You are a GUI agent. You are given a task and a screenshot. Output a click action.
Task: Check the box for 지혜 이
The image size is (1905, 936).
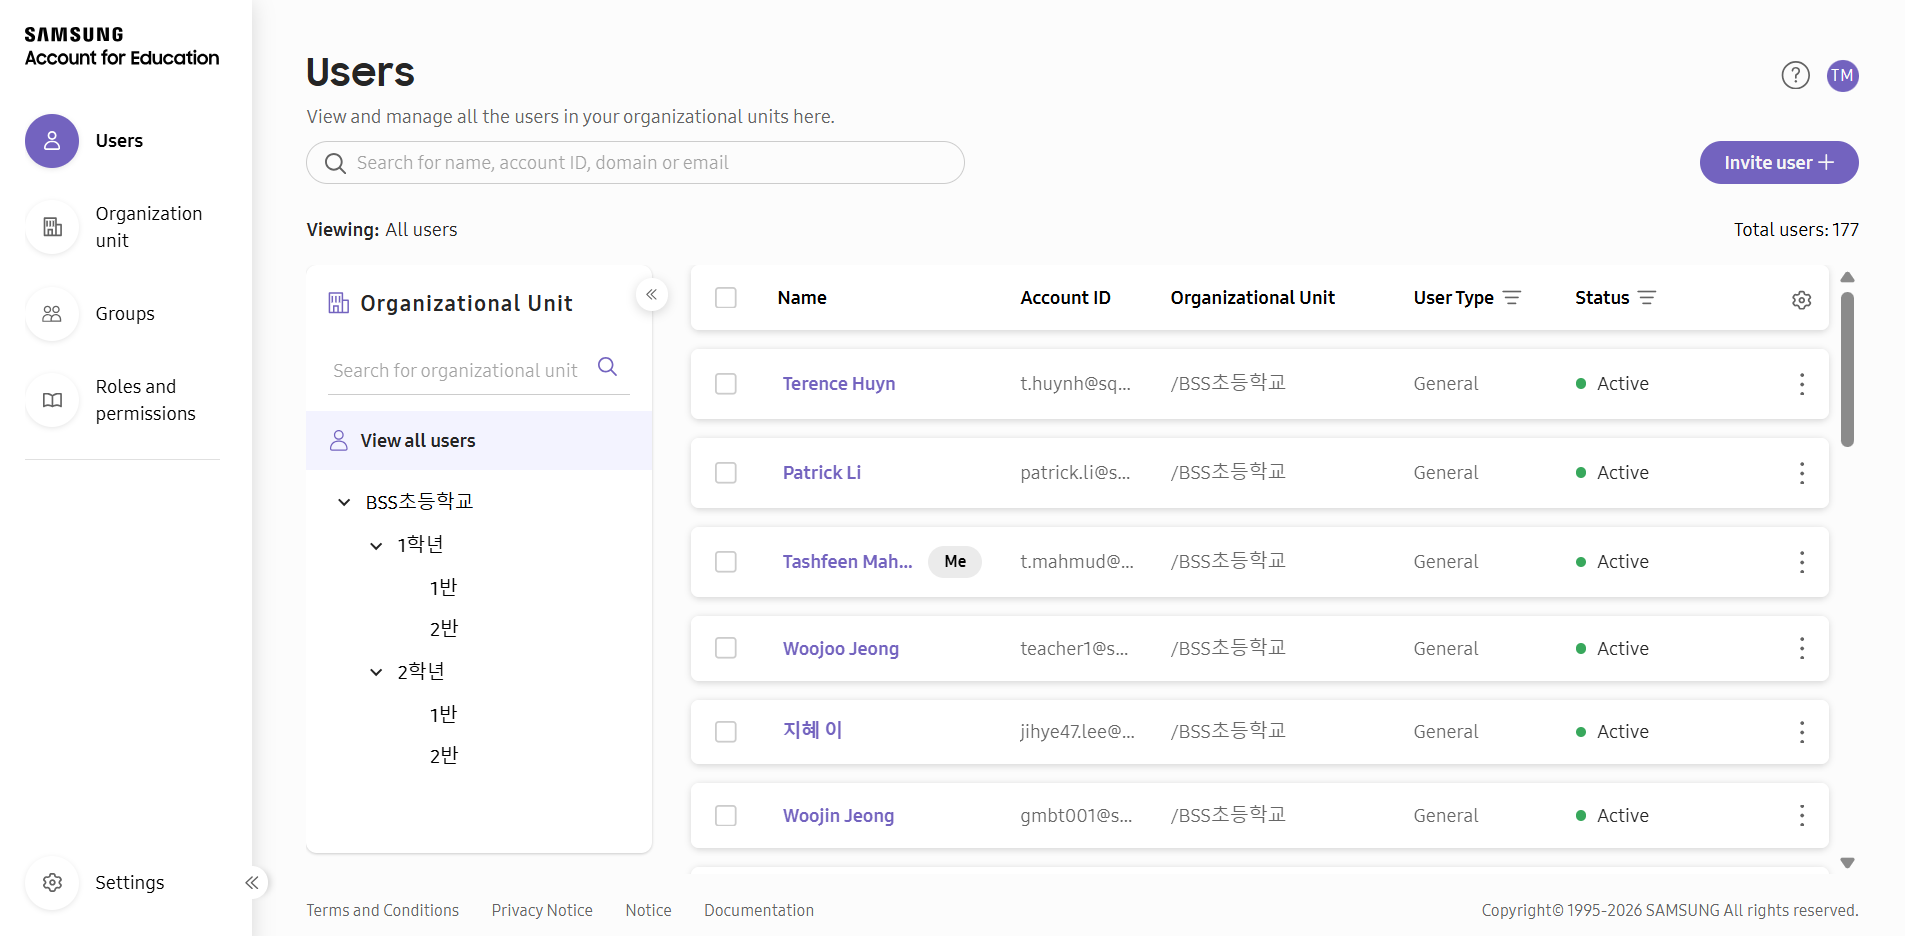(x=726, y=732)
